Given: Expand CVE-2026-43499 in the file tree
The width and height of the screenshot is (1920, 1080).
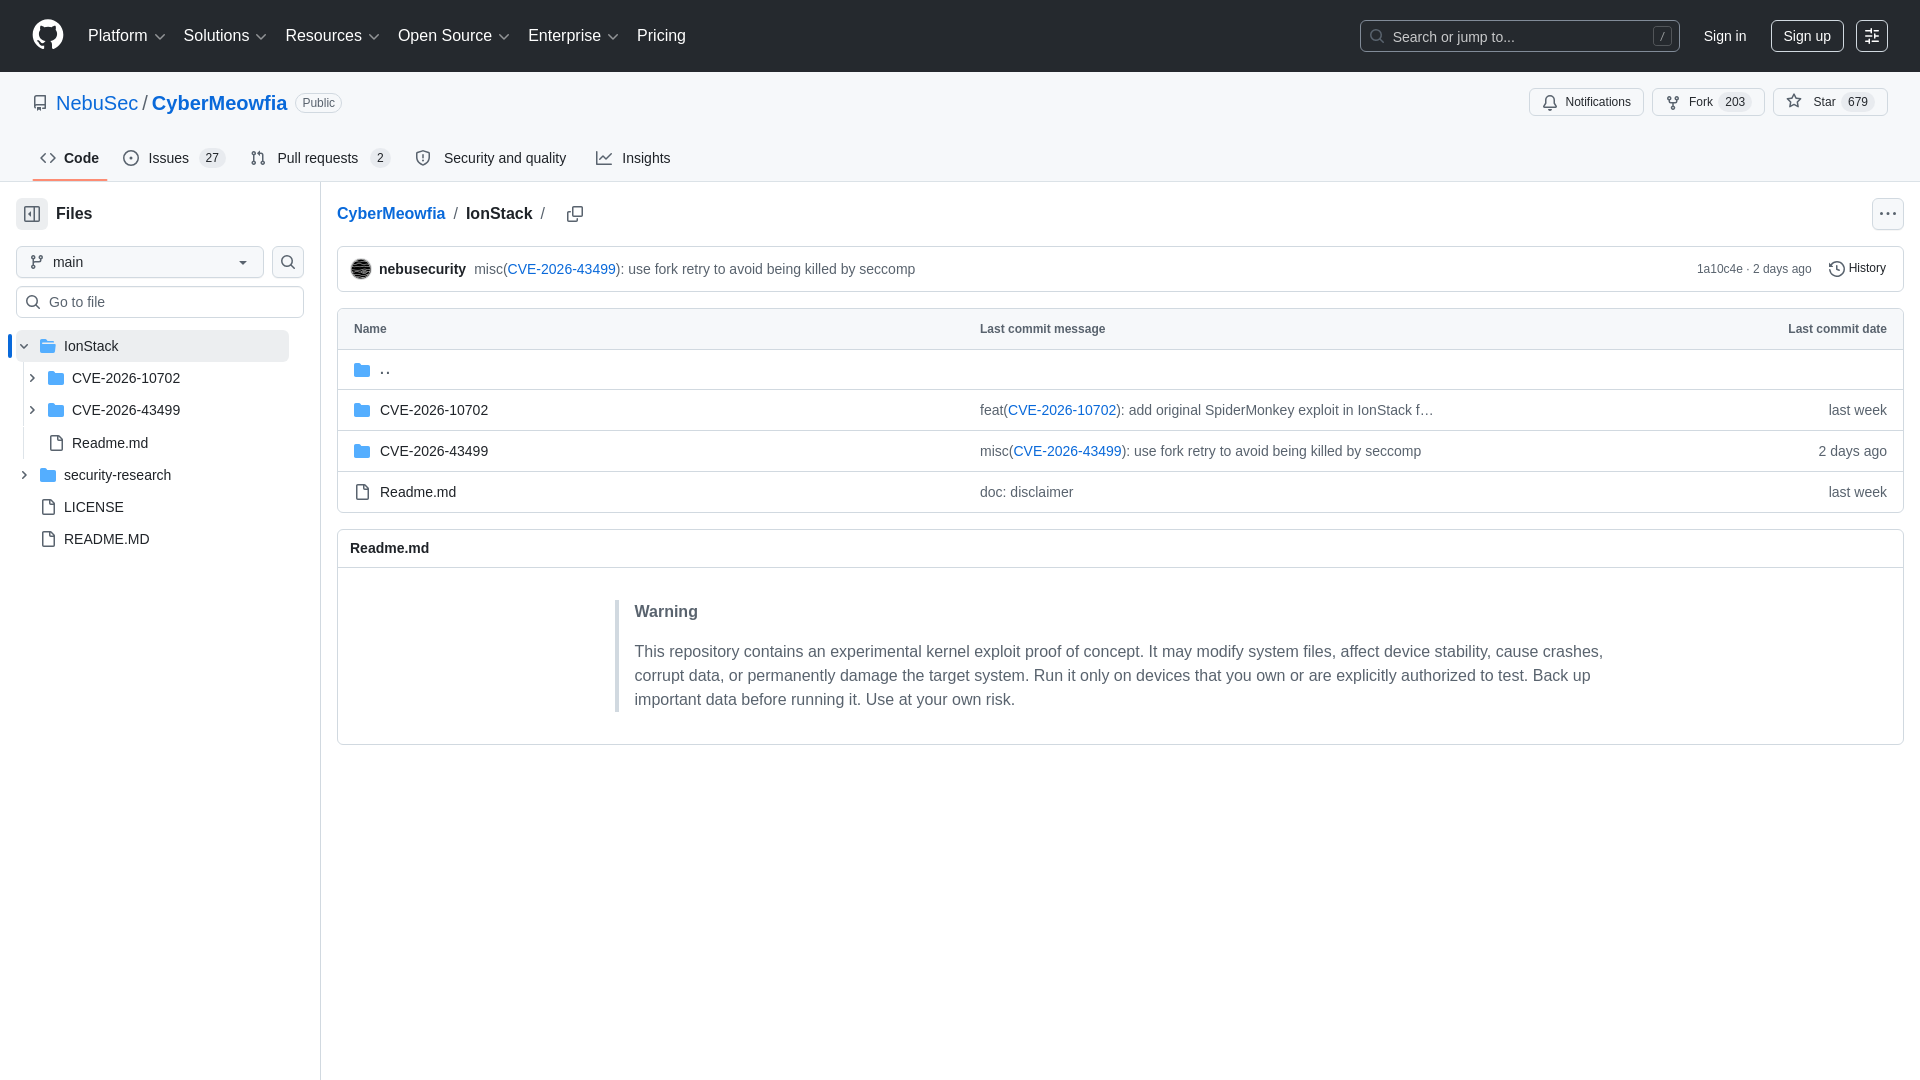Looking at the screenshot, I should click(32, 410).
